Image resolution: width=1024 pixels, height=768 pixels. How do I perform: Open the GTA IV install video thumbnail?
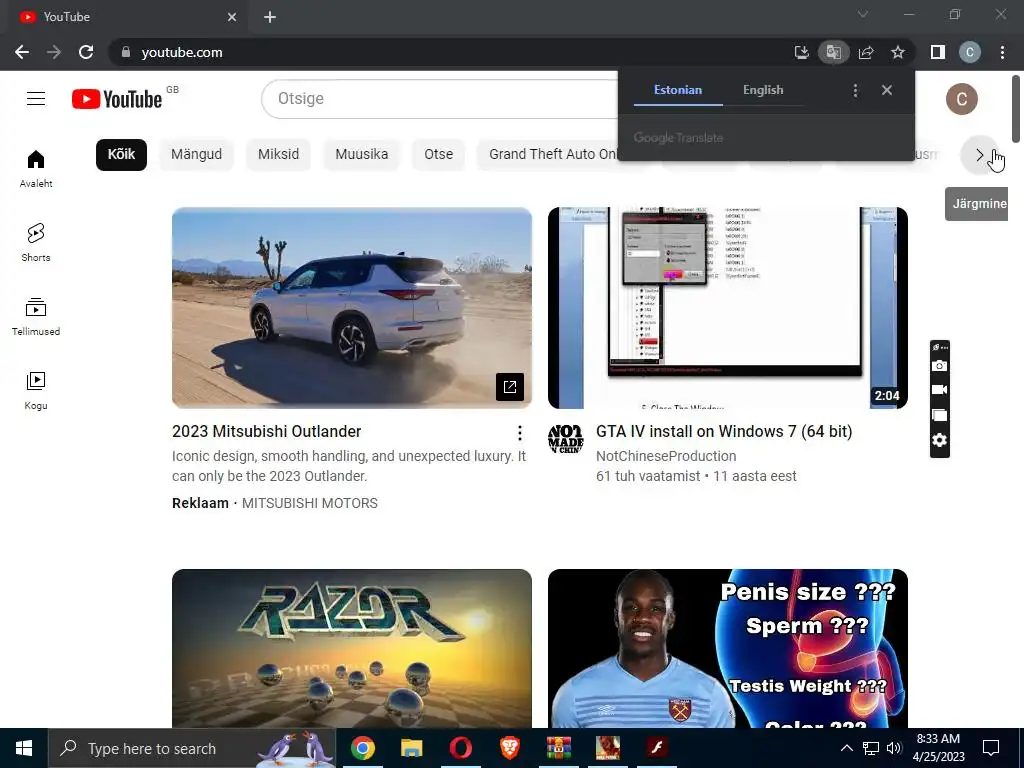(728, 308)
